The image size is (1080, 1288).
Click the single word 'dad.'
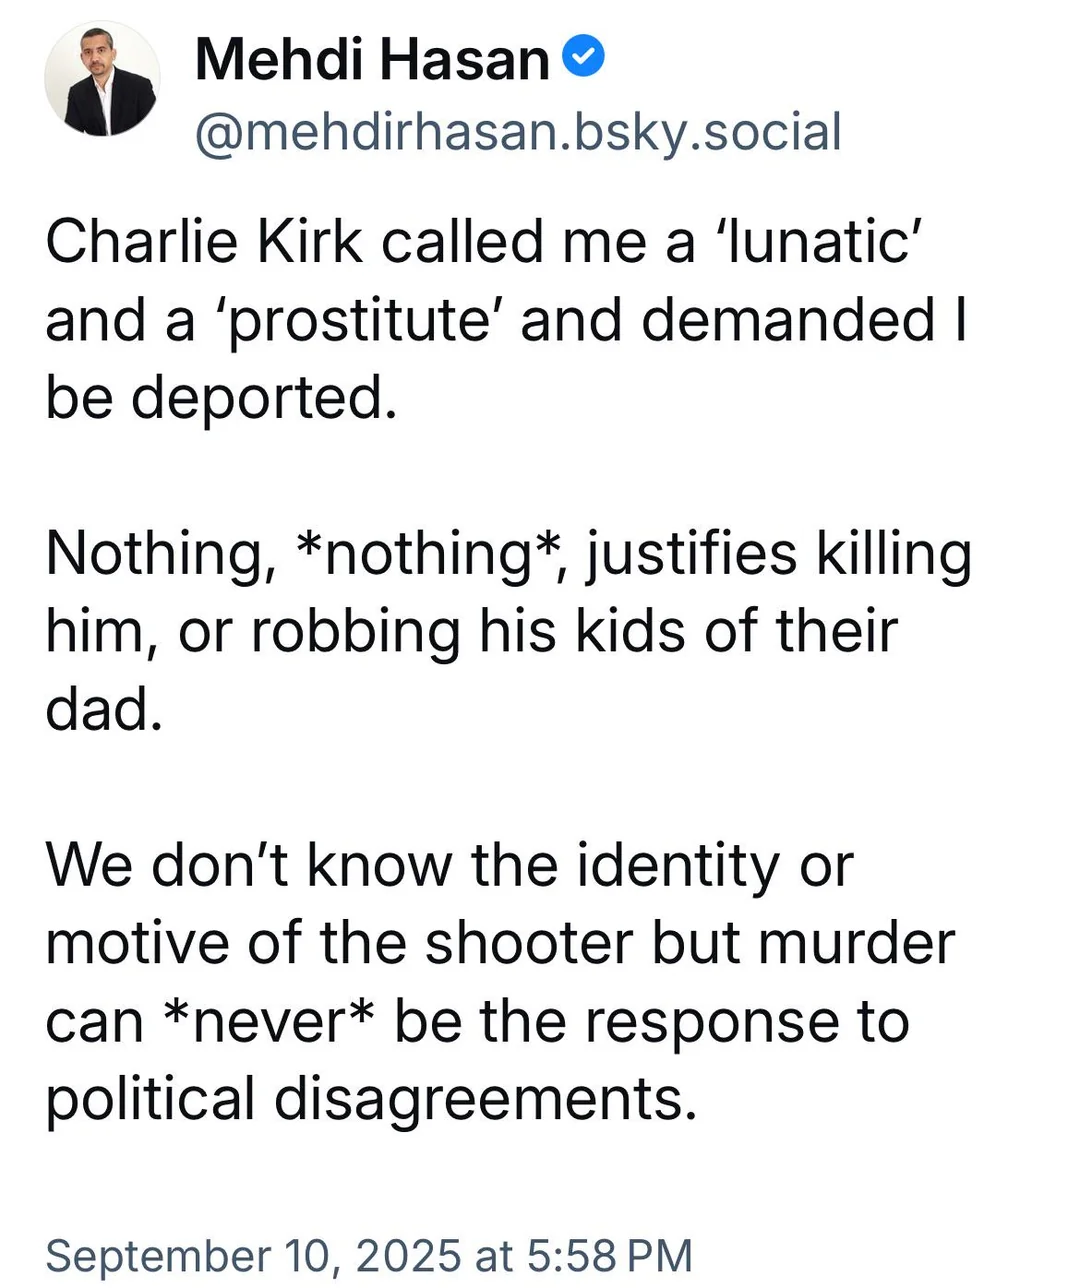(x=103, y=709)
